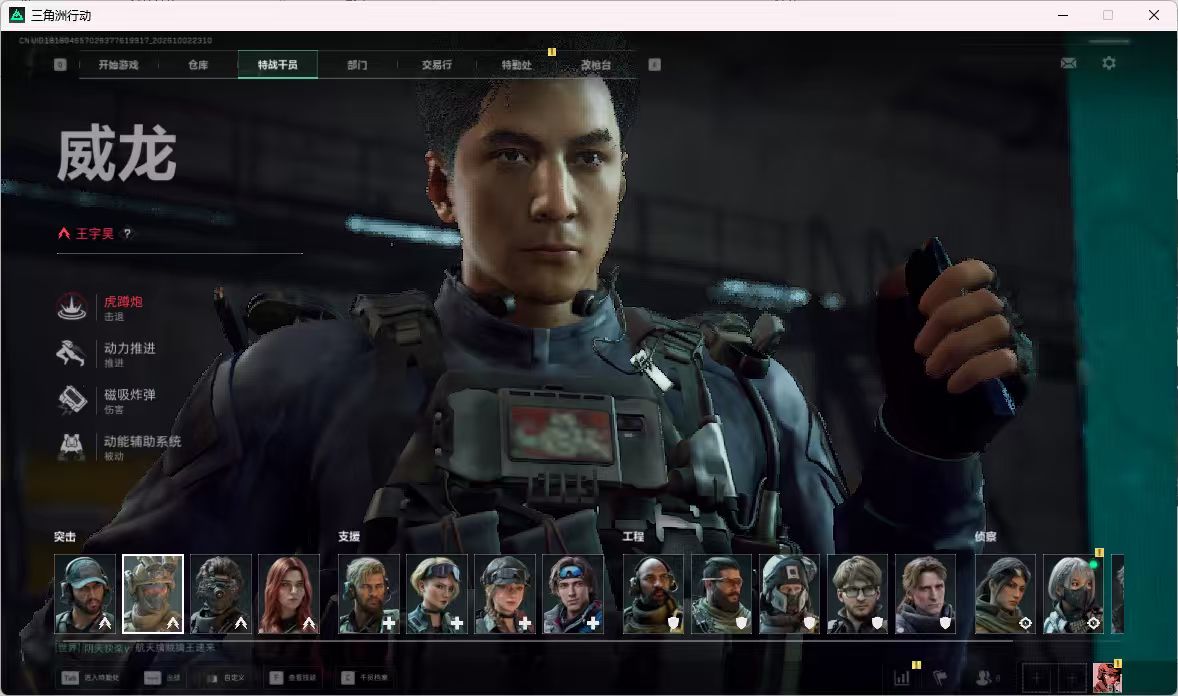Viewport: 1178px width, 696px height.
Task: Select the 动力推进 skill icon
Action: point(72,353)
